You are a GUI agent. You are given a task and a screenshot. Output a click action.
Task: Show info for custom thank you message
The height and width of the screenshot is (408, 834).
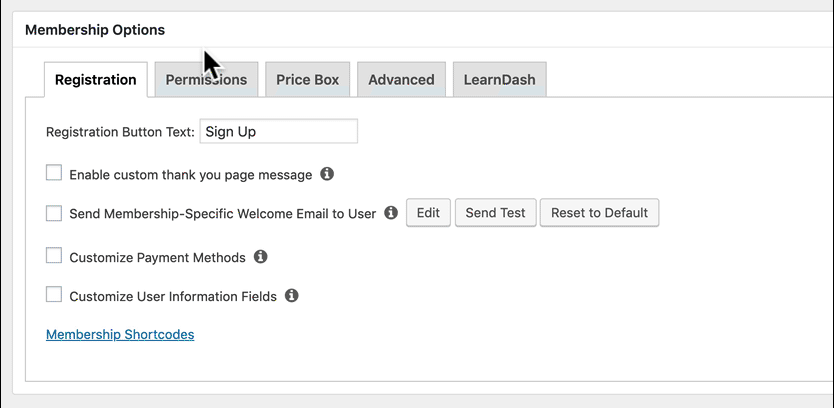coord(327,174)
